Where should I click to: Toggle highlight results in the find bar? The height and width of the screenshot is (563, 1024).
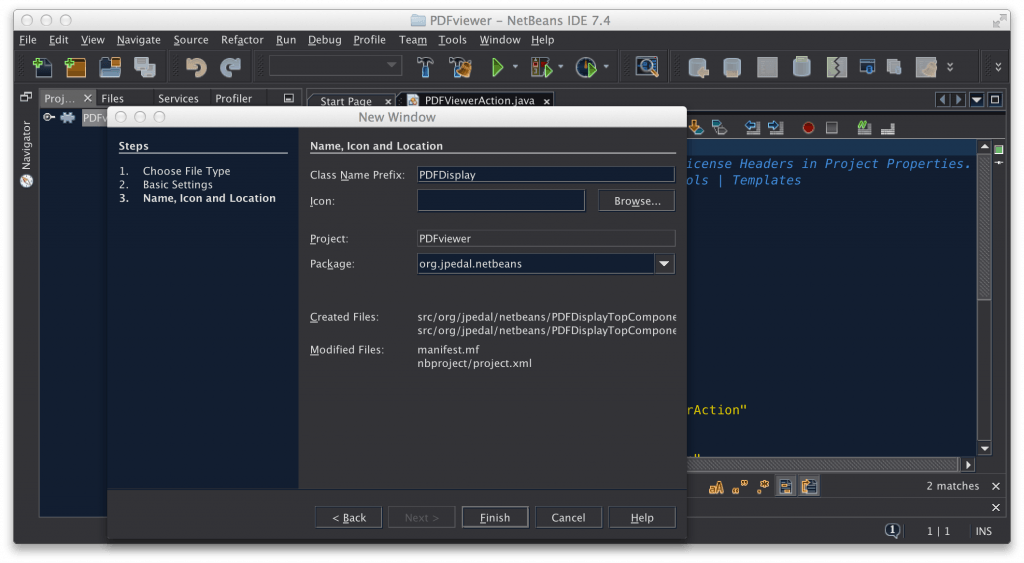[786, 487]
